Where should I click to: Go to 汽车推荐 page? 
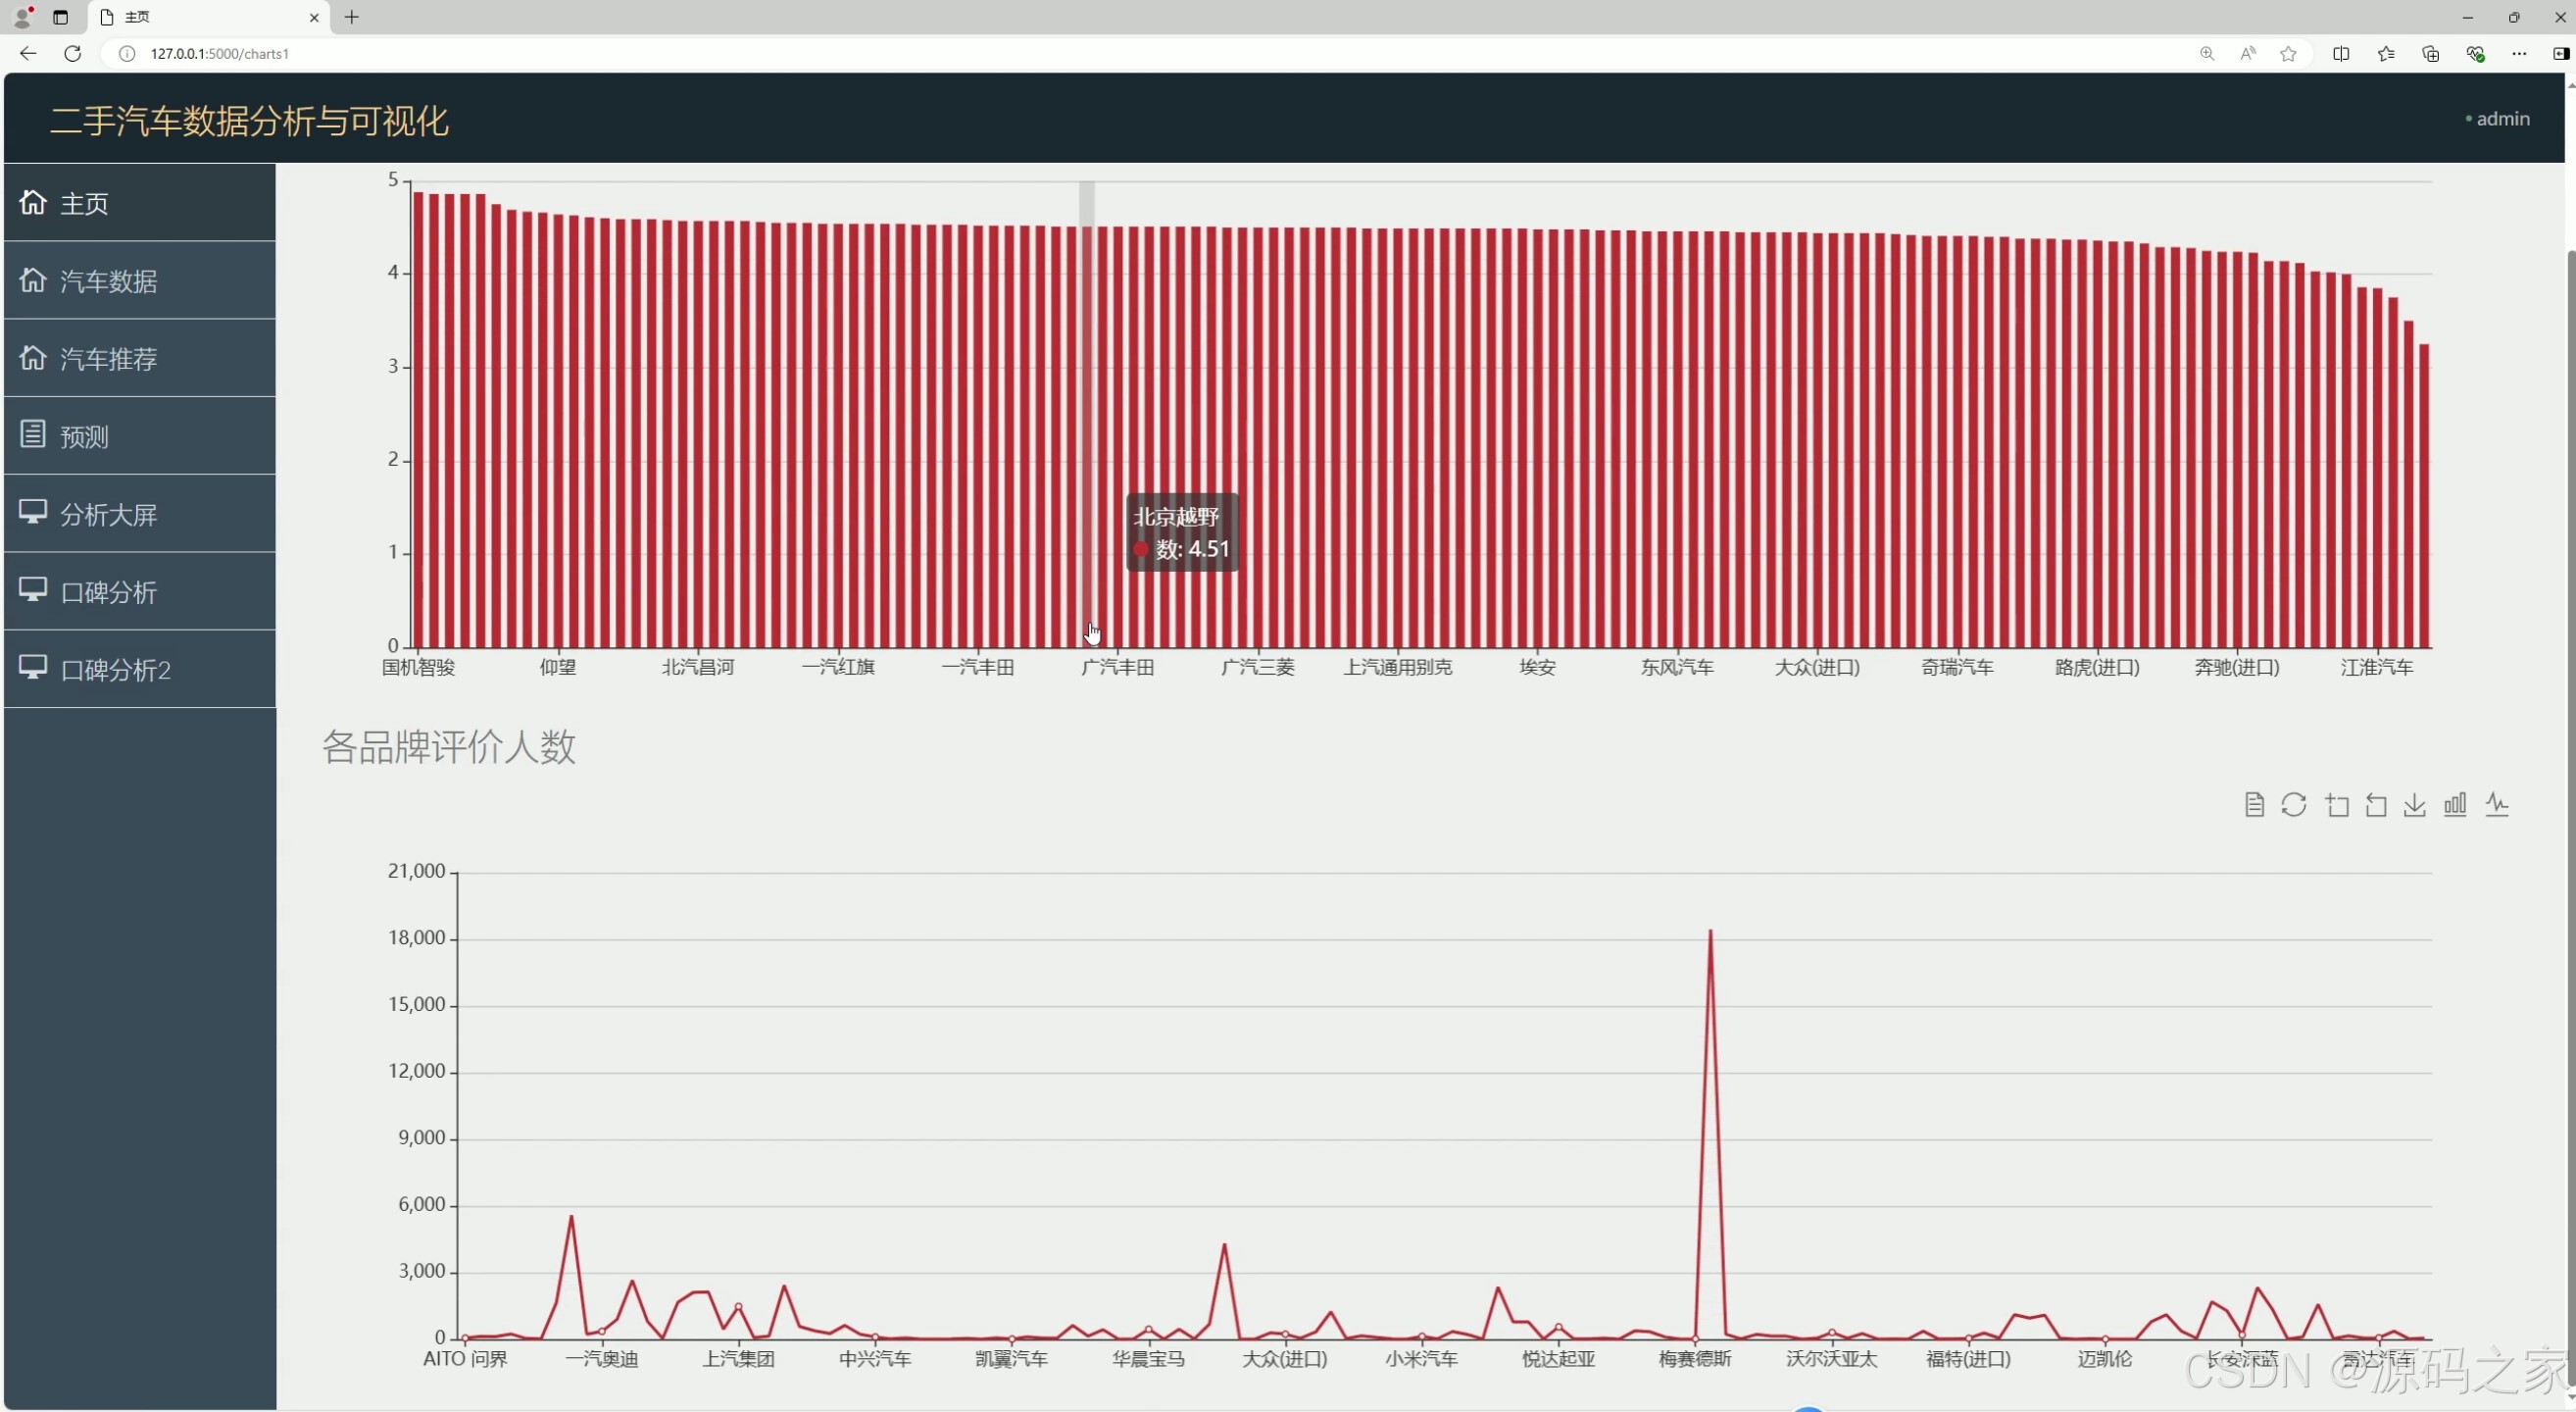(x=108, y=359)
